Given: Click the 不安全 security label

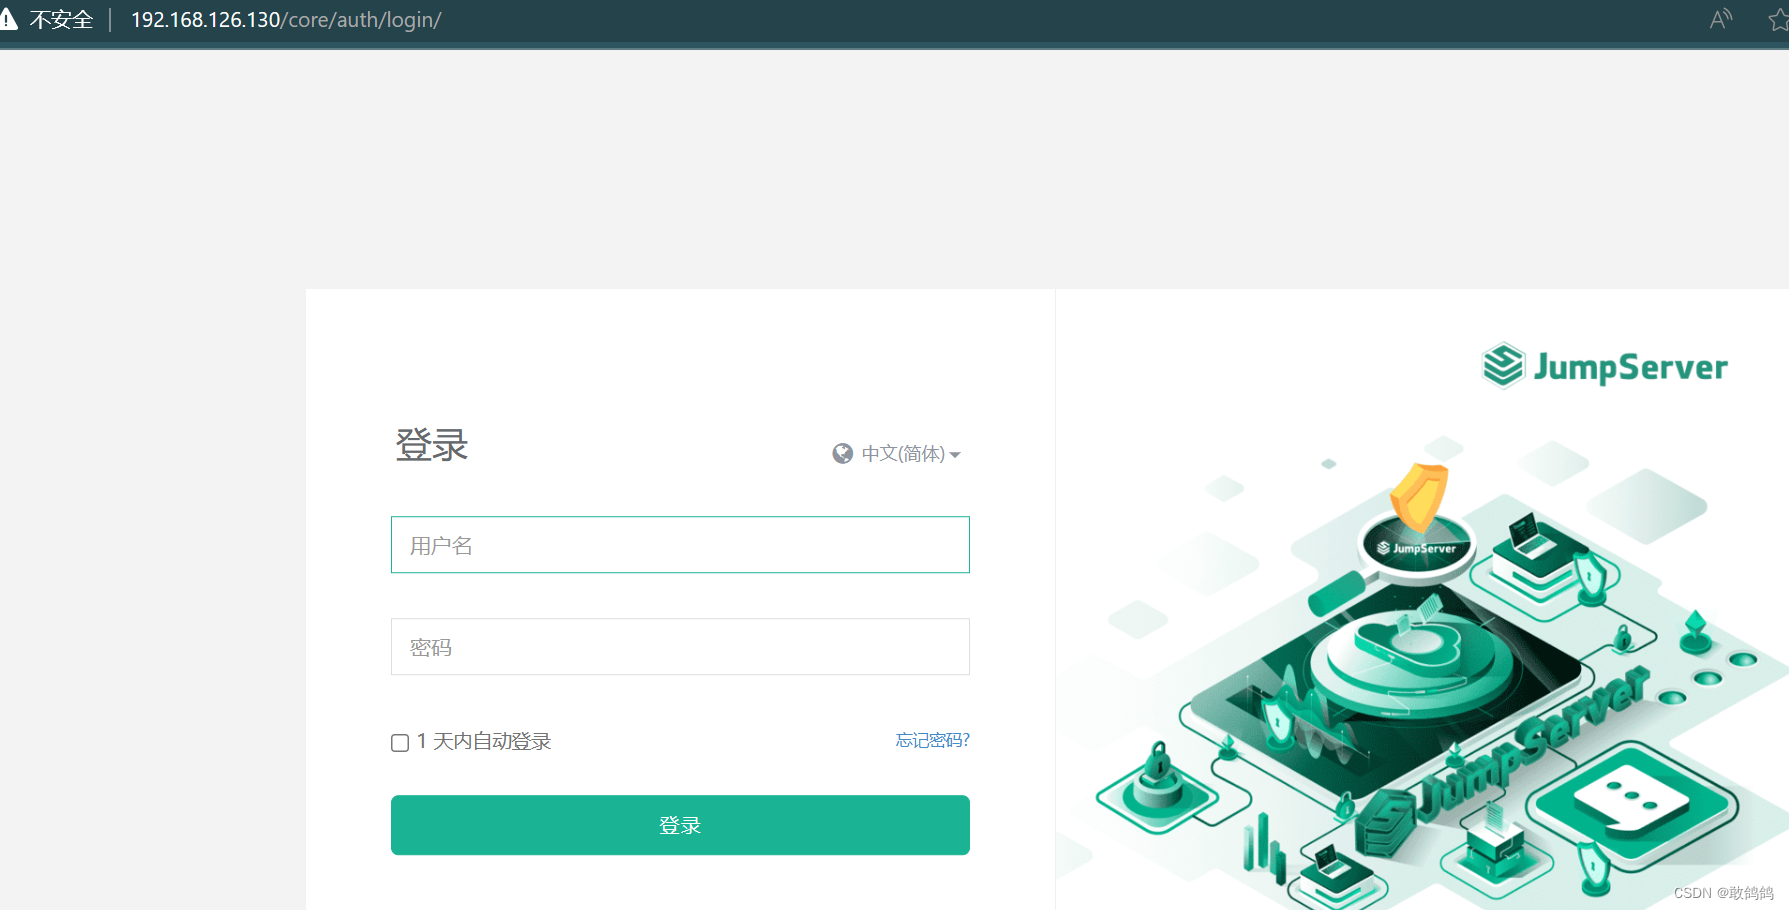Looking at the screenshot, I should pyautogui.click(x=61, y=20).
